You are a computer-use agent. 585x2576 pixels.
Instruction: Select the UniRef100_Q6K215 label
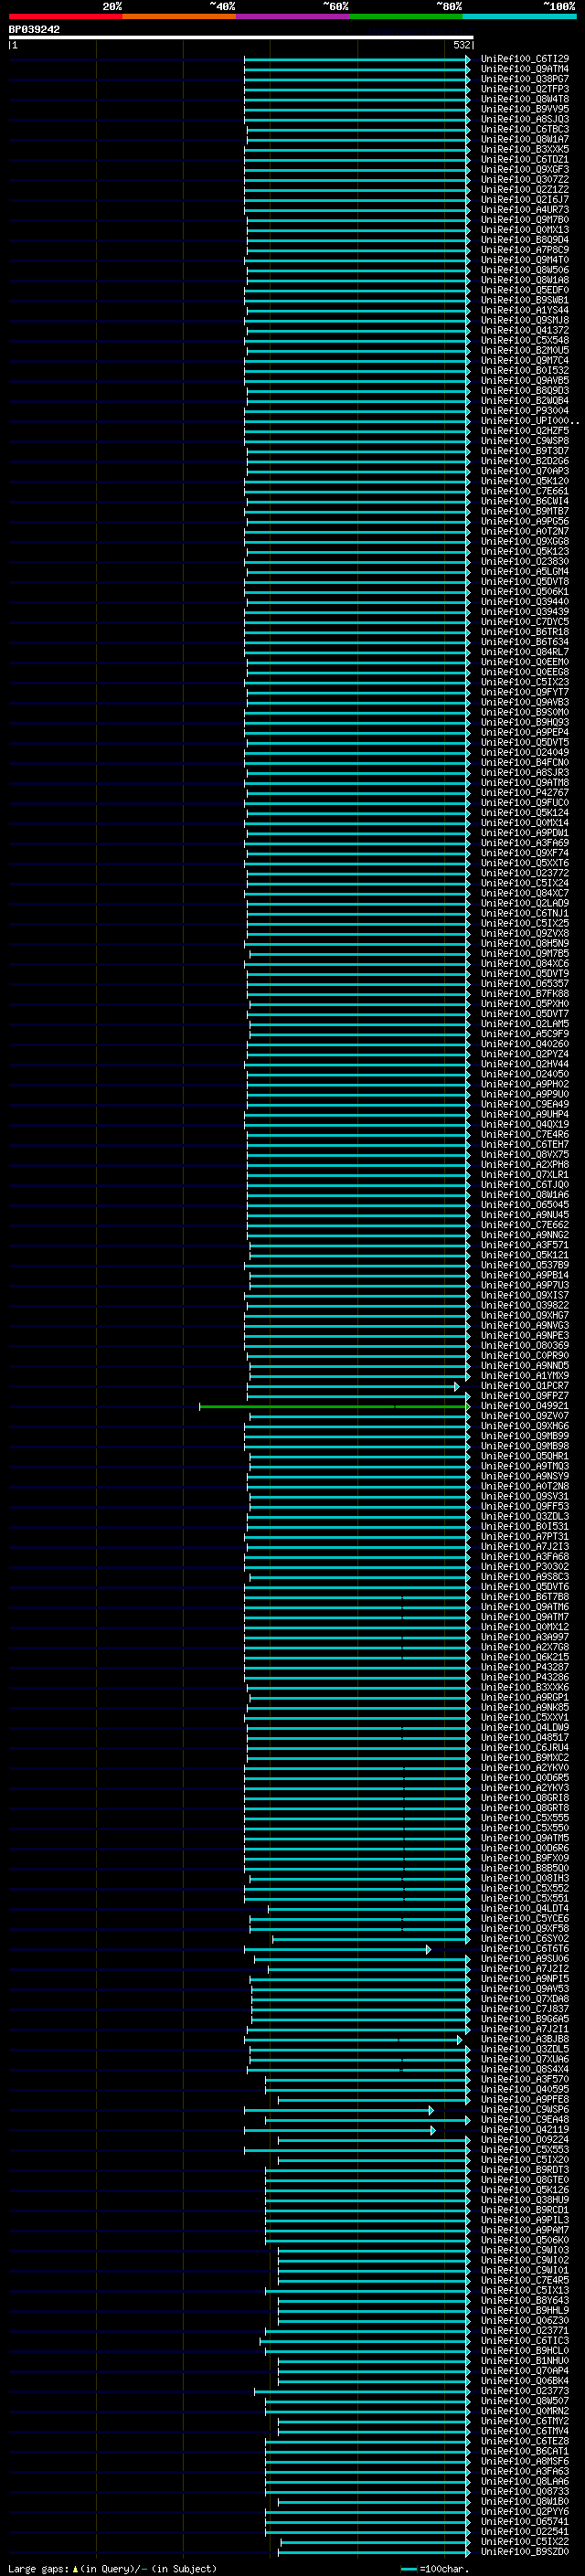coord(524,1657)
